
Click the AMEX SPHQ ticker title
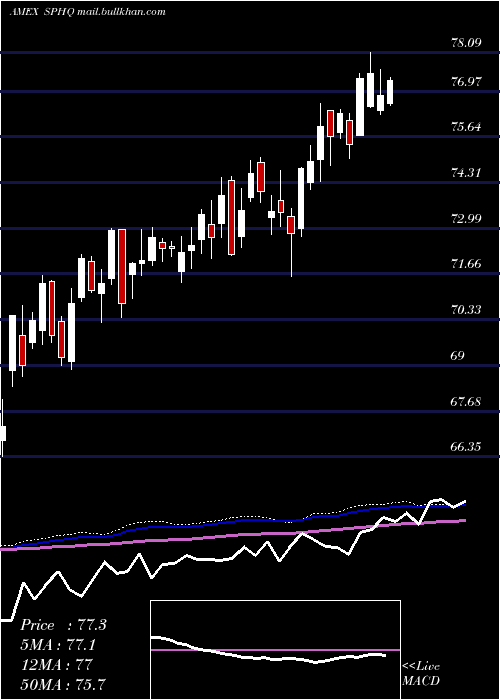tap(41, 11)
